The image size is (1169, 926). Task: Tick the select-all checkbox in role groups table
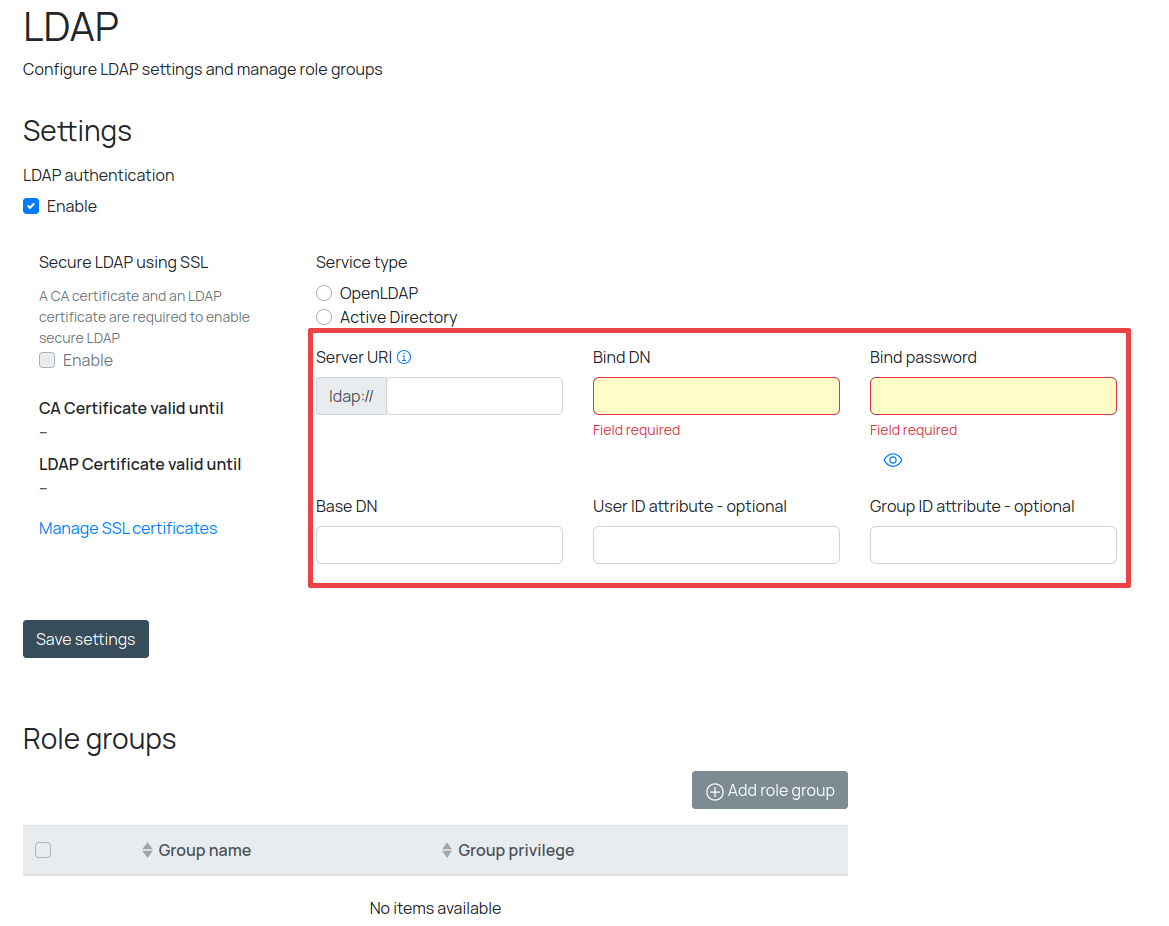pos(43,850)
